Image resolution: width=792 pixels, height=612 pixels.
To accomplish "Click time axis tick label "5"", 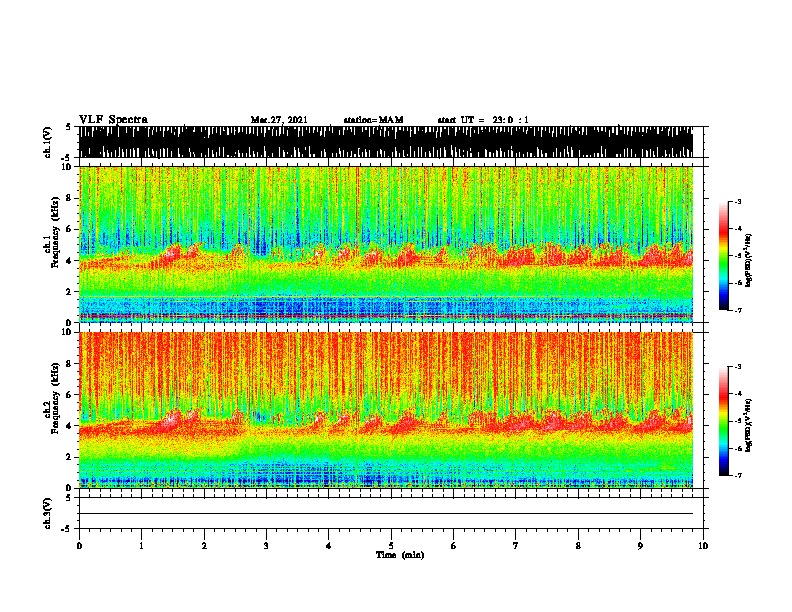I will [x=391, y=546].
